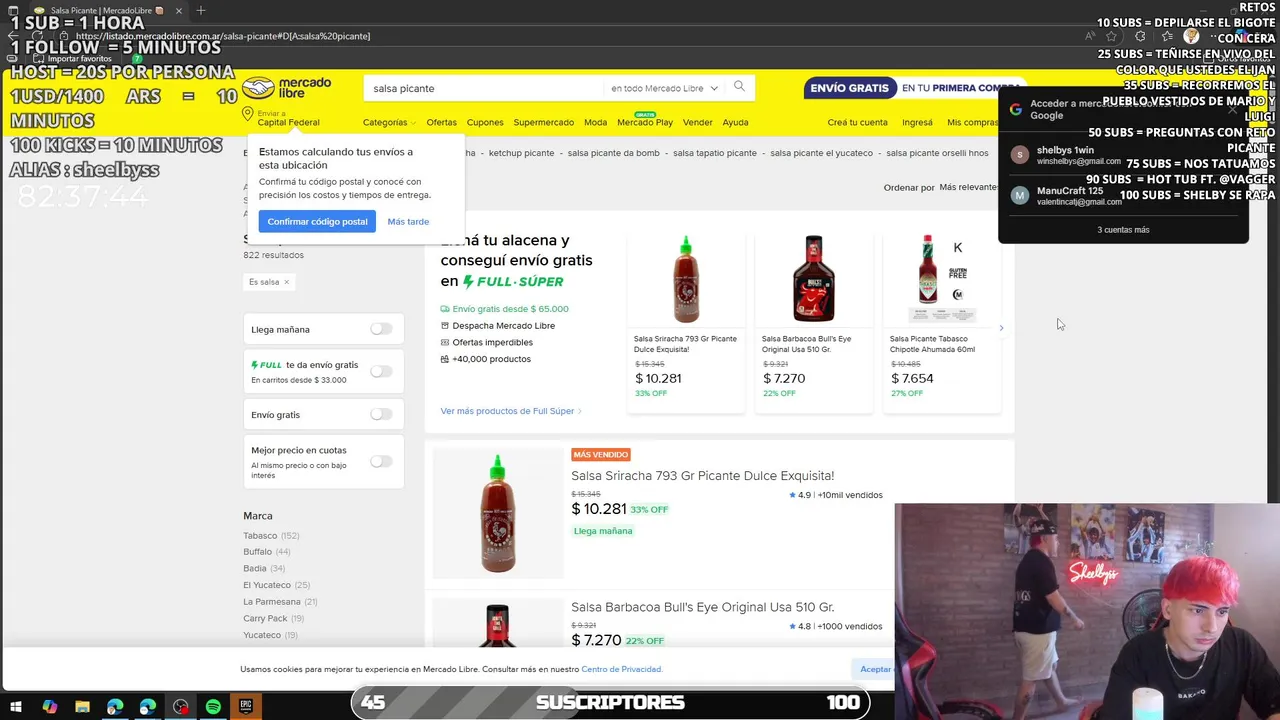
Task: Filter by brand 'El Yucateco (25)'
Action: click(277, 585)
